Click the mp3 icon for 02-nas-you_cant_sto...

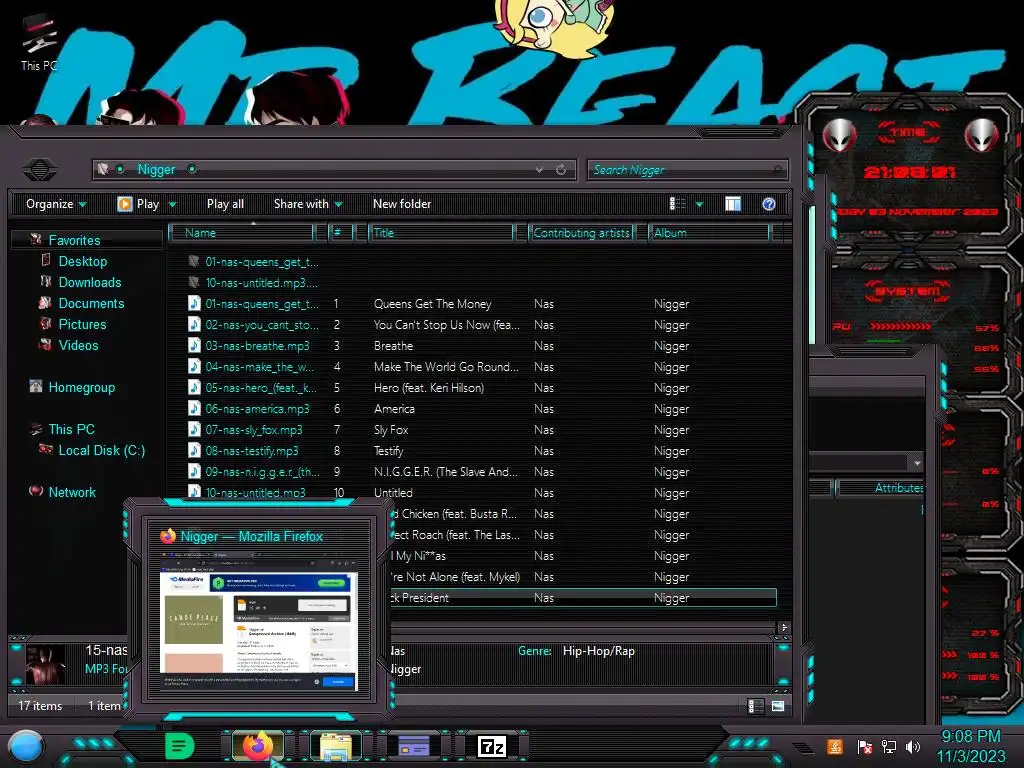(x=195, y=325)
